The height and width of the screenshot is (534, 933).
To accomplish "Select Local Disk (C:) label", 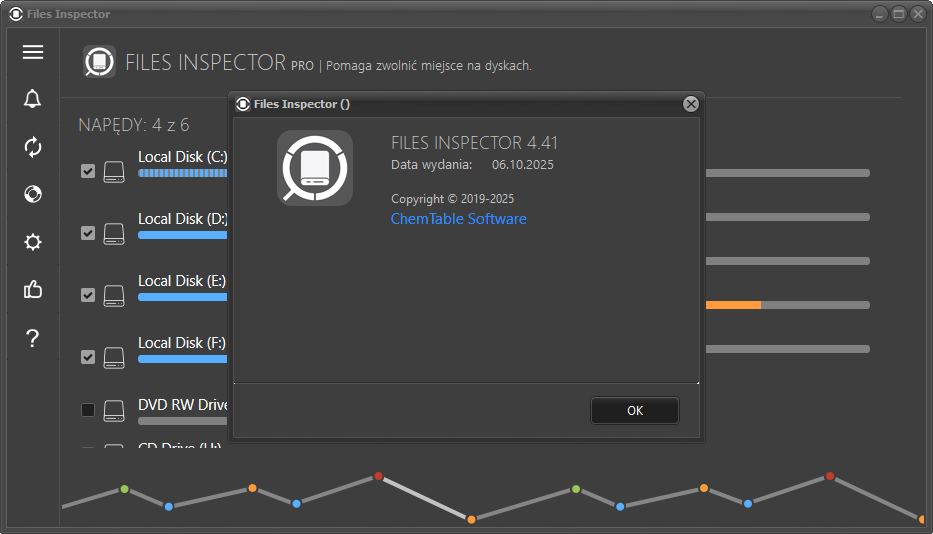I will click(183, 157).
